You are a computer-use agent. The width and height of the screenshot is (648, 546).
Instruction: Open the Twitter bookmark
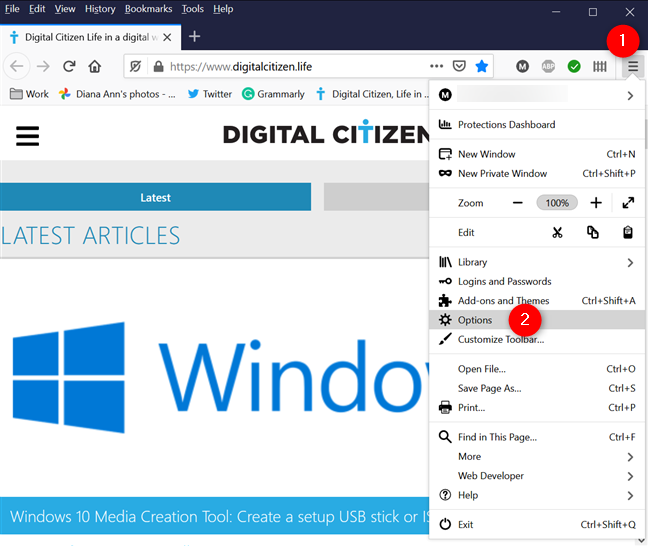[x=210, y=94]
